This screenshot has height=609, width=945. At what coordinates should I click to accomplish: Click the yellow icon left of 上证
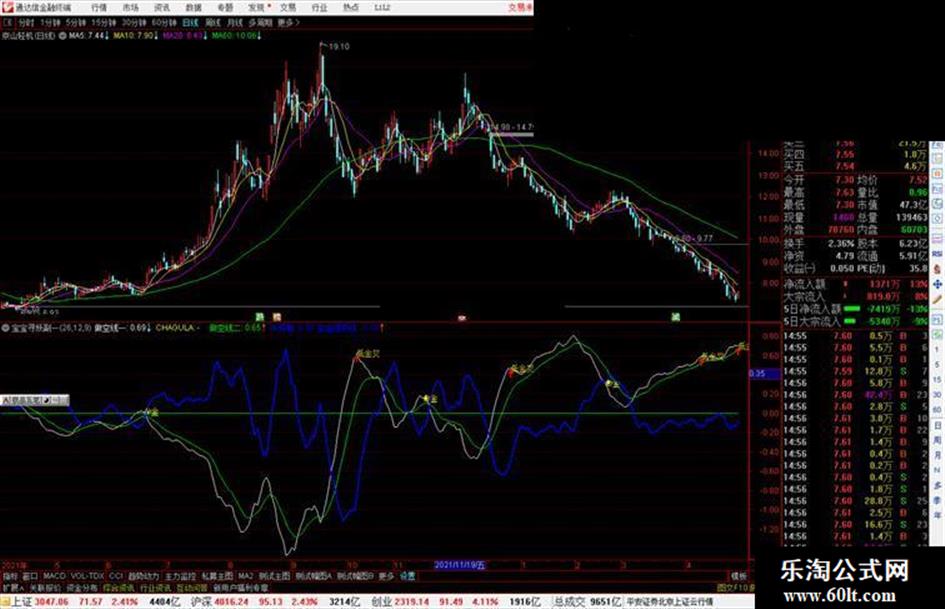pos(5,602)
